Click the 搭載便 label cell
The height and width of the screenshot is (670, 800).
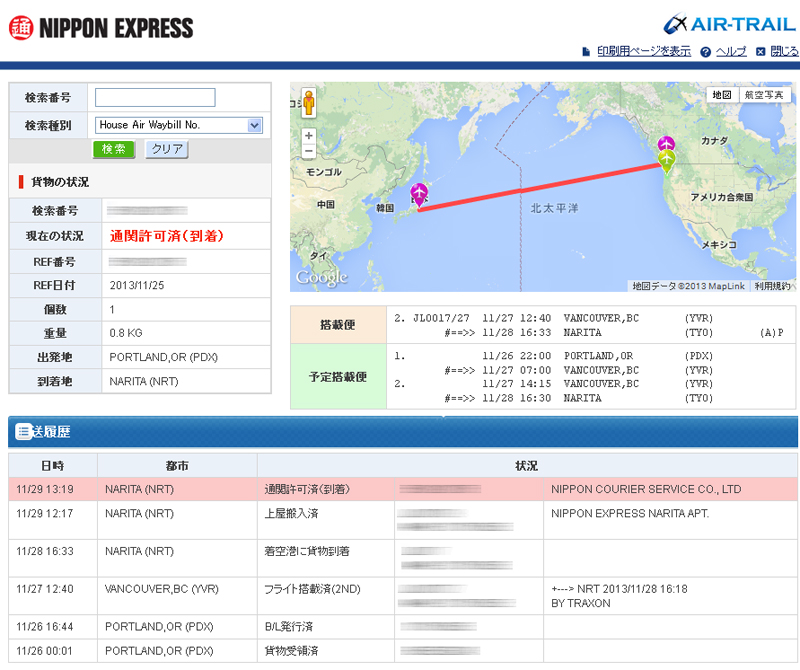[338, 325]
